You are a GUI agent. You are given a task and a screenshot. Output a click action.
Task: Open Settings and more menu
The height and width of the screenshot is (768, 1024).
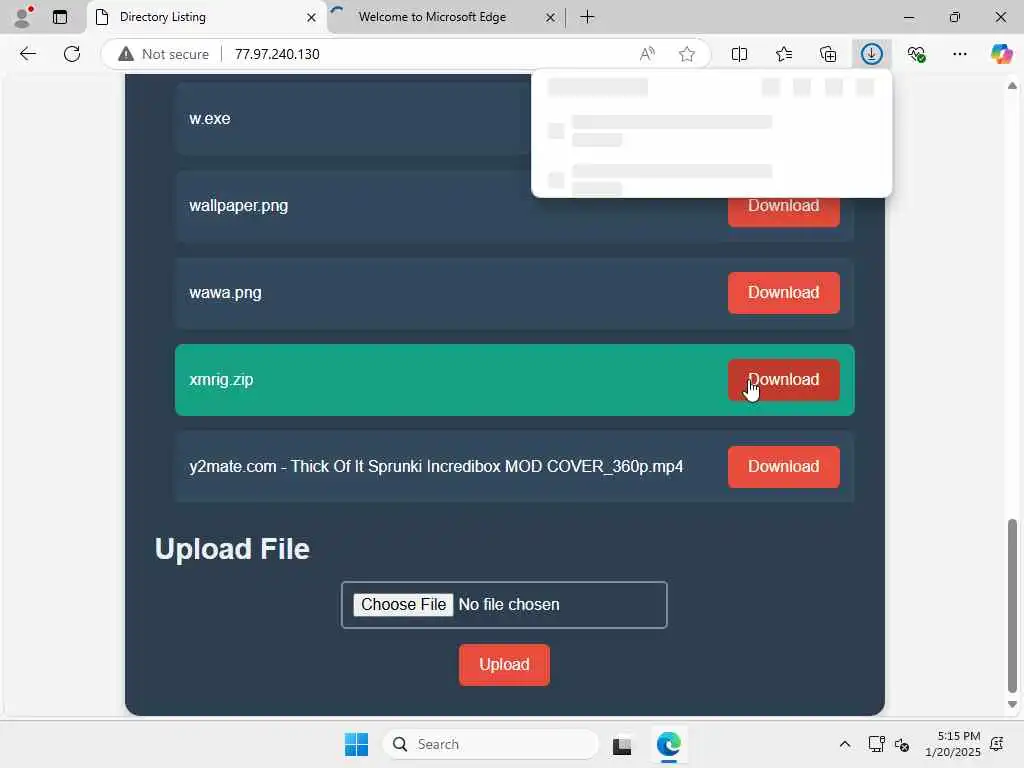(x=959, y=54)
